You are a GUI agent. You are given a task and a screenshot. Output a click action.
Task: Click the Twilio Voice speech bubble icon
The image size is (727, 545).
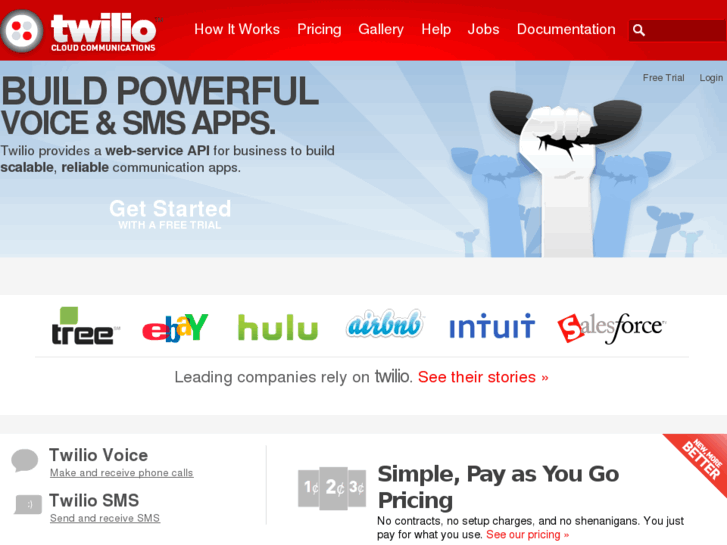pyautogui.click(x=25, y=461)
